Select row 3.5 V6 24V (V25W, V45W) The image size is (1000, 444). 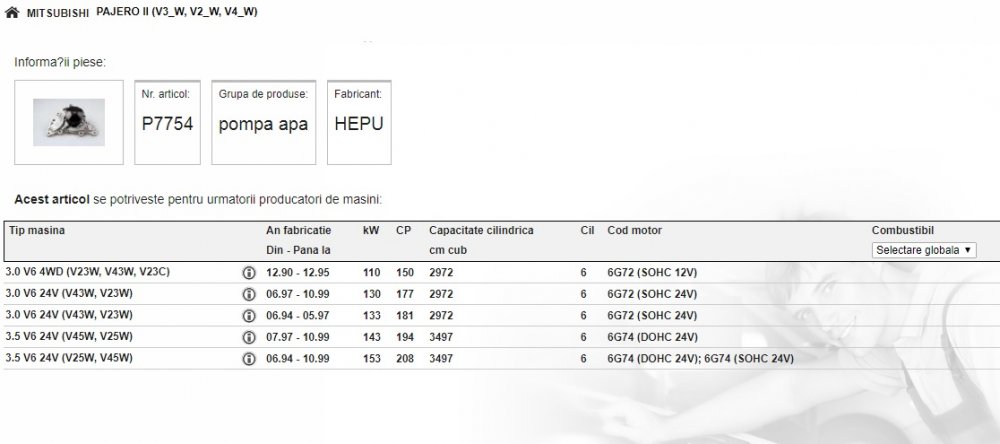click(x=501, y=359)
